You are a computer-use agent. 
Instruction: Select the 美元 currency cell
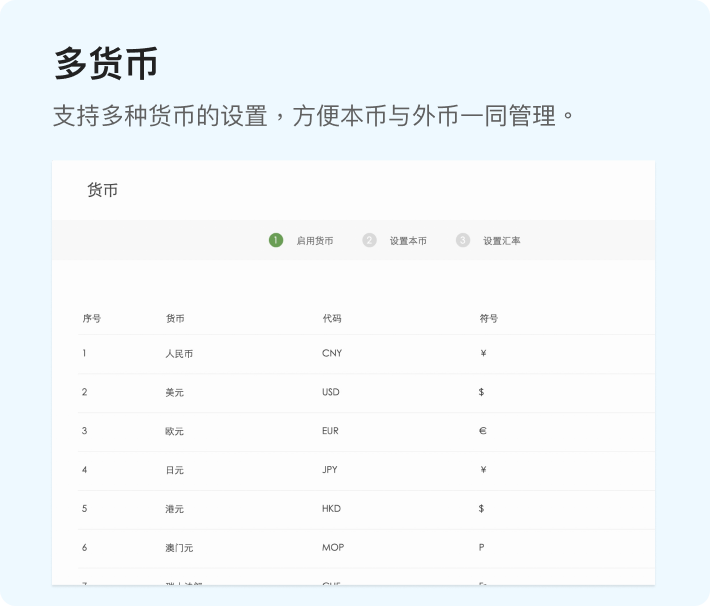174,393
